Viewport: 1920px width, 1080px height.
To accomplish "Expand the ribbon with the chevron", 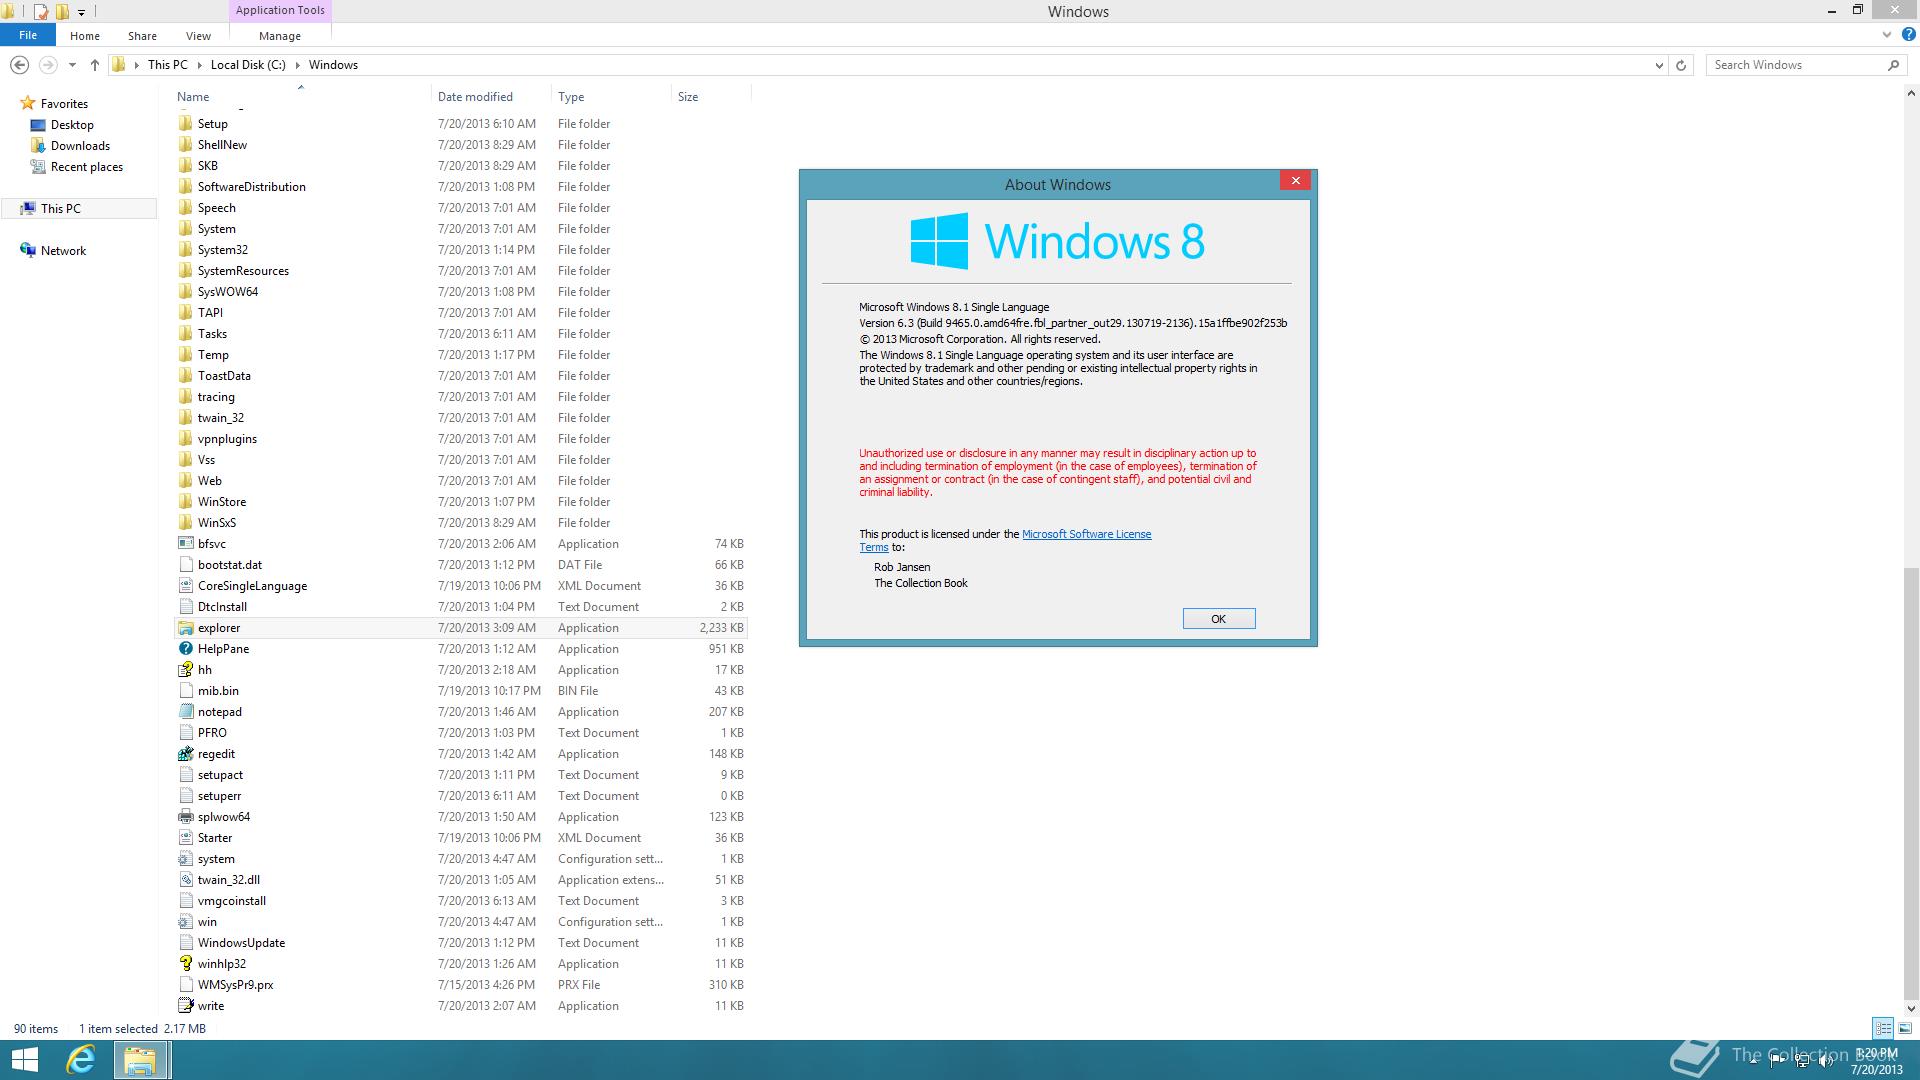I will tap(1887, 34).
